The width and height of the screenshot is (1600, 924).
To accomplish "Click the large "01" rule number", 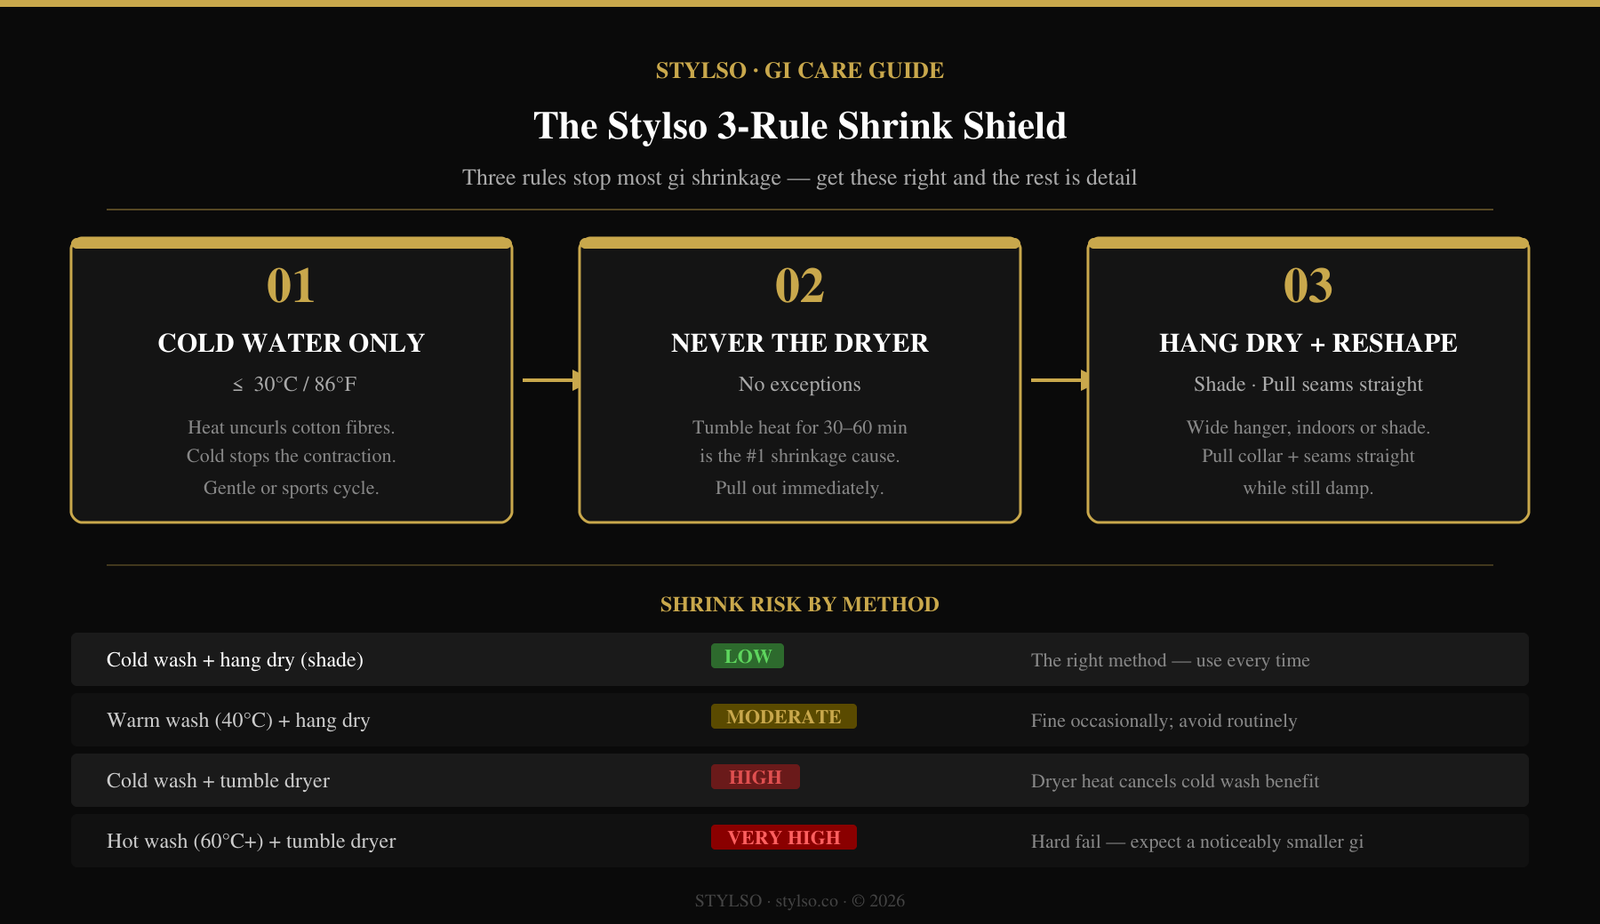I will [291, 286].
